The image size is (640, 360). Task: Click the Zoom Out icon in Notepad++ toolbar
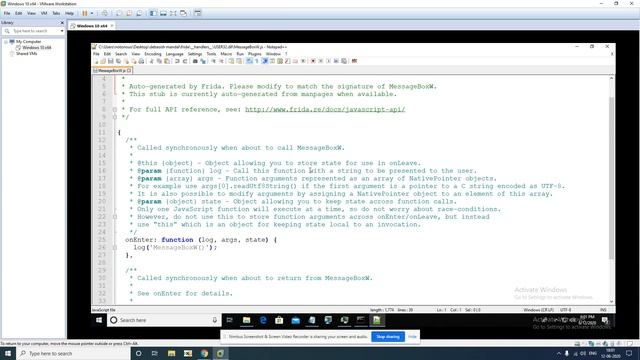(222, 61)
